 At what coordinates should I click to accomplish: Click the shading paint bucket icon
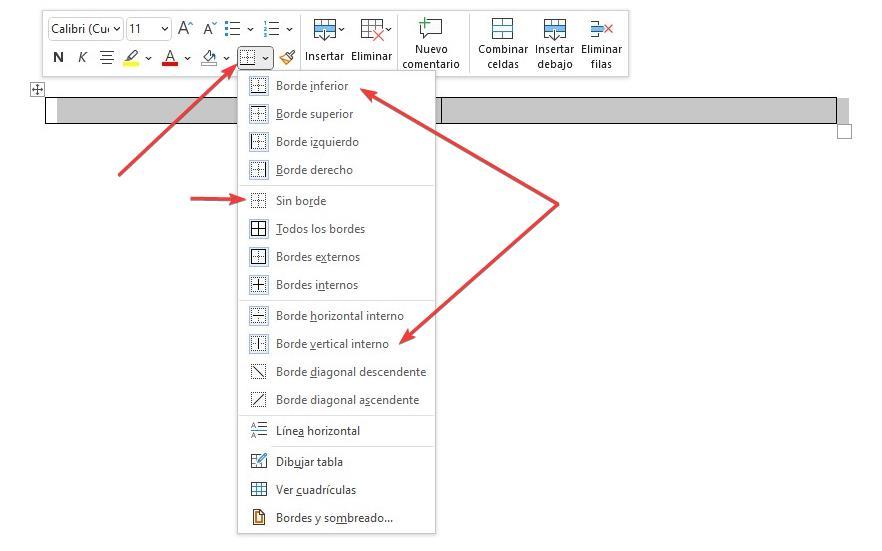[x=209, y=57]
